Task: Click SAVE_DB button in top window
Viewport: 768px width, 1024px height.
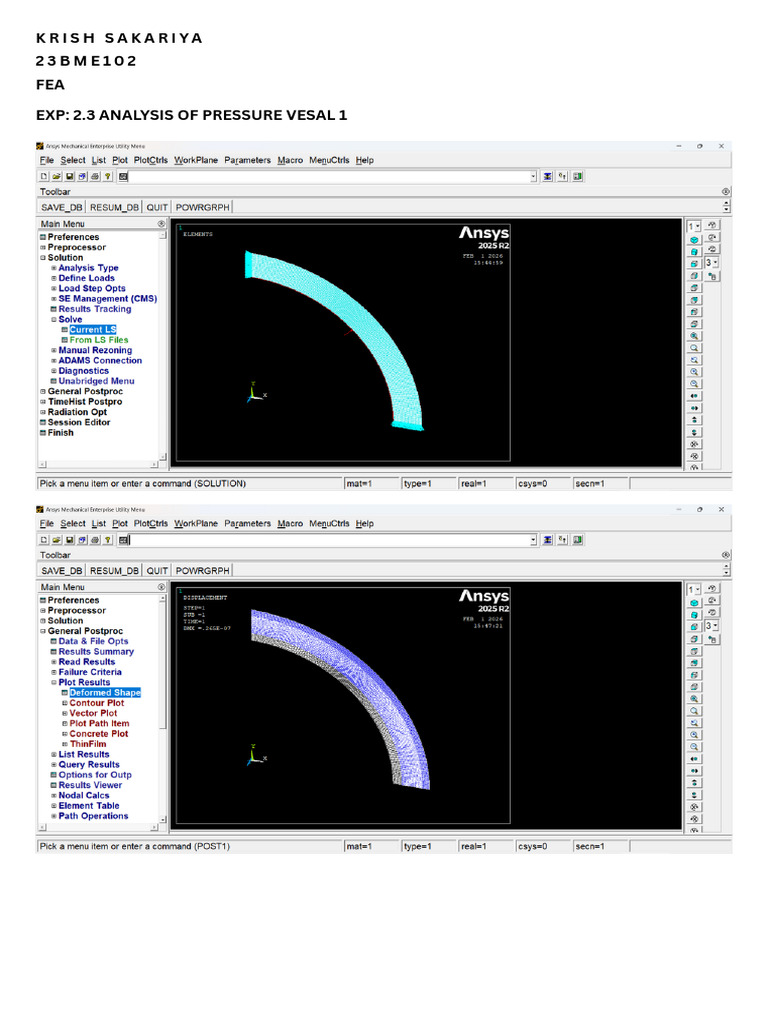Action: [x=61, y=207]
